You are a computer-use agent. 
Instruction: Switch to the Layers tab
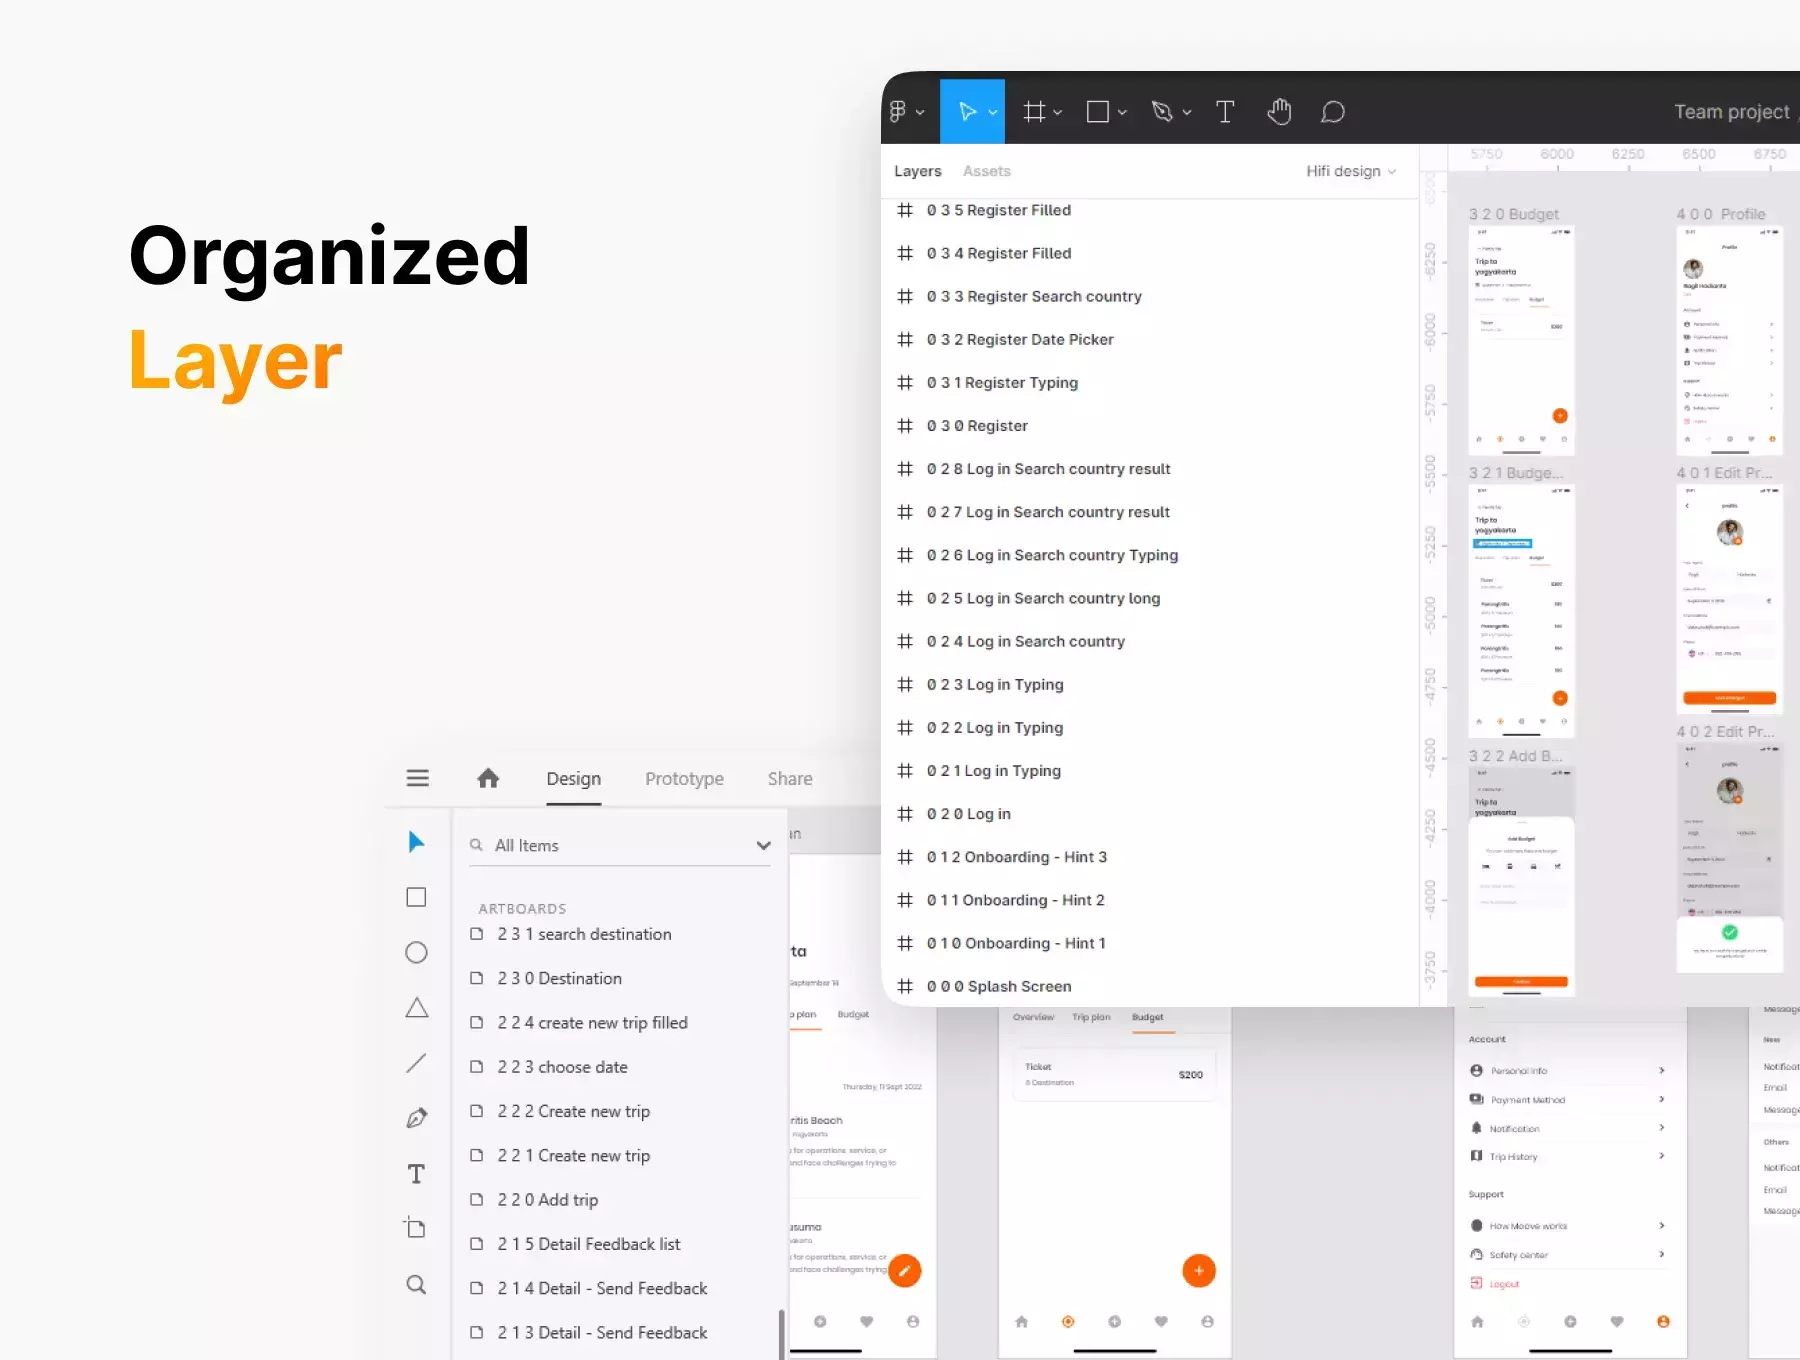(x=917, y=171)
